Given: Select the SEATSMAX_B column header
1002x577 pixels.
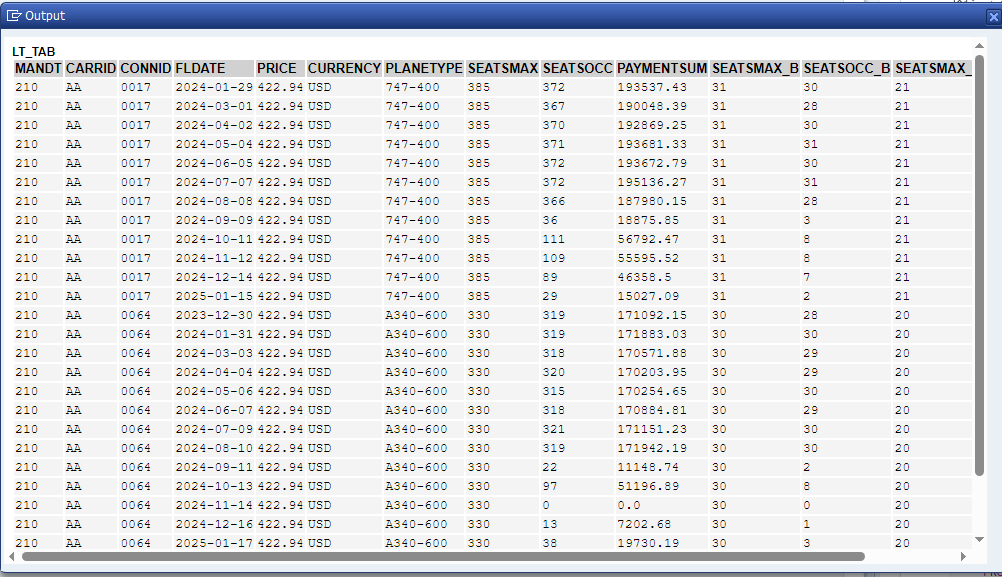Looking at the screenshot, I should pyautogui.click(x=755, y=68).
